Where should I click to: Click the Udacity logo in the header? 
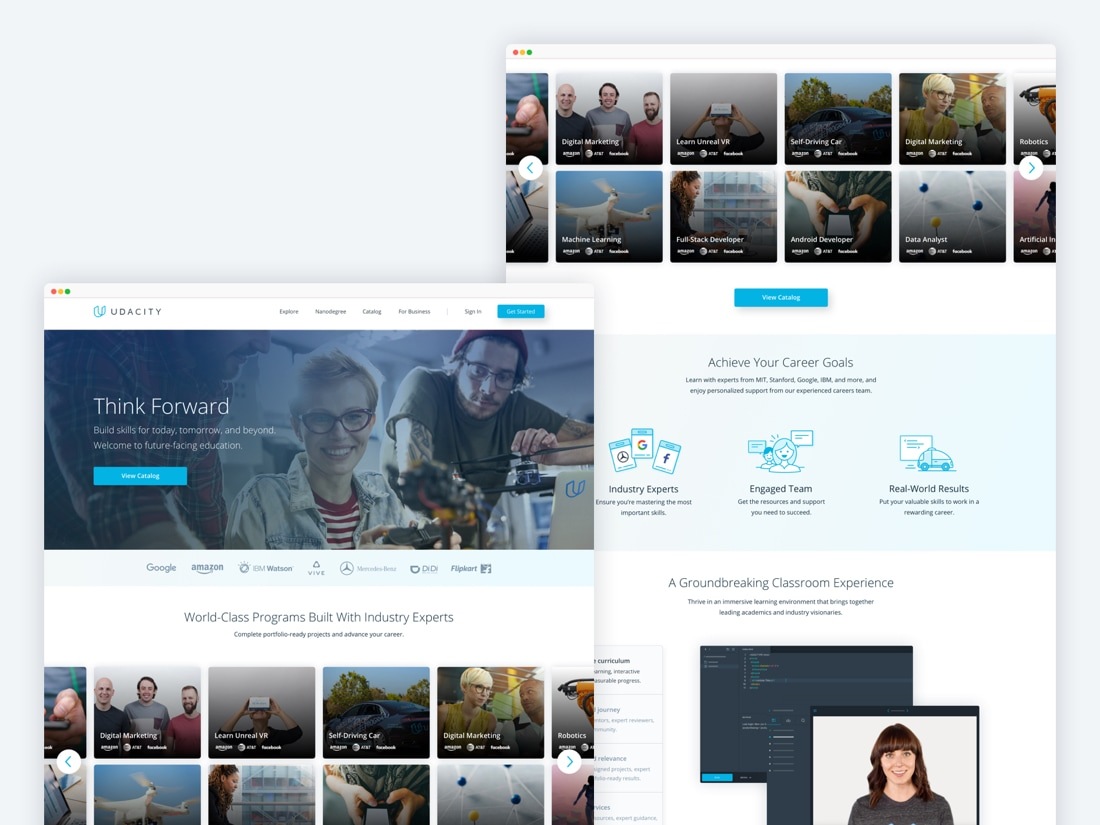[x=127, y=311]
